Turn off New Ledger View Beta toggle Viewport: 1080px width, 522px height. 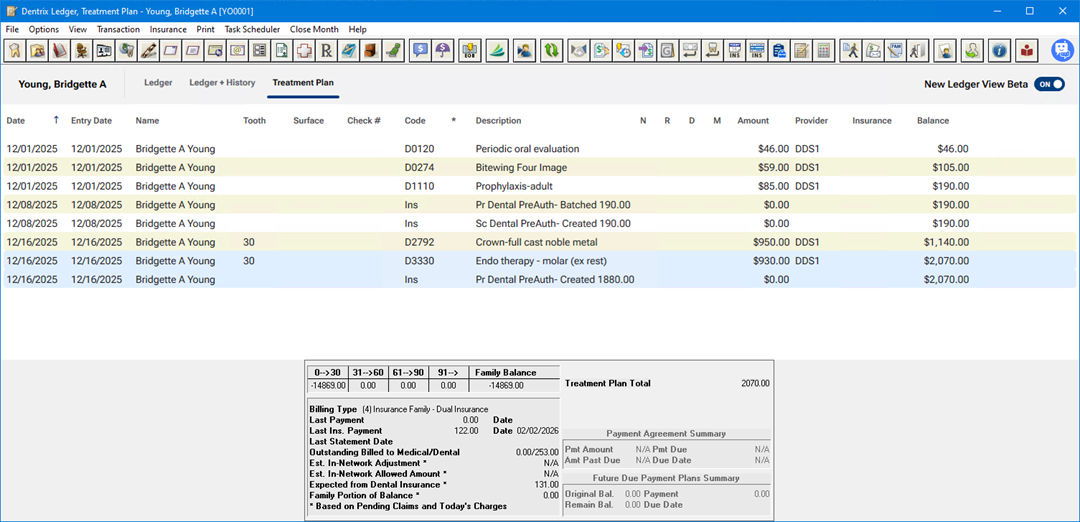click(x=1049, y=84)
